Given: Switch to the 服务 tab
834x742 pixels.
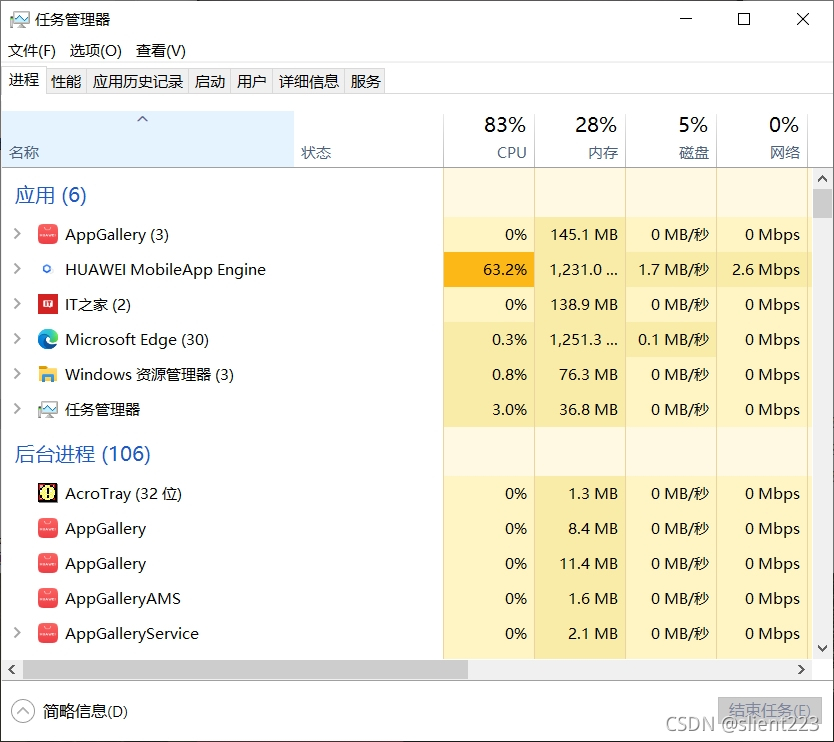Looking at the screenshot, I should point(365,81).
